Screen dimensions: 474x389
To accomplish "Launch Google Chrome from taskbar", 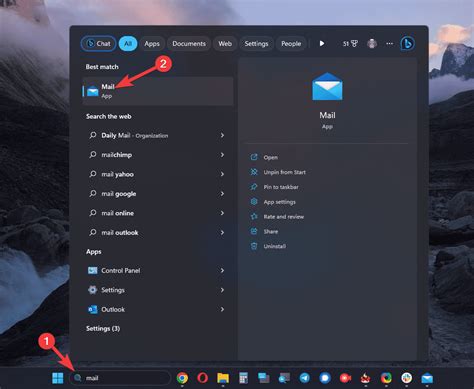I will coord(182,378).
